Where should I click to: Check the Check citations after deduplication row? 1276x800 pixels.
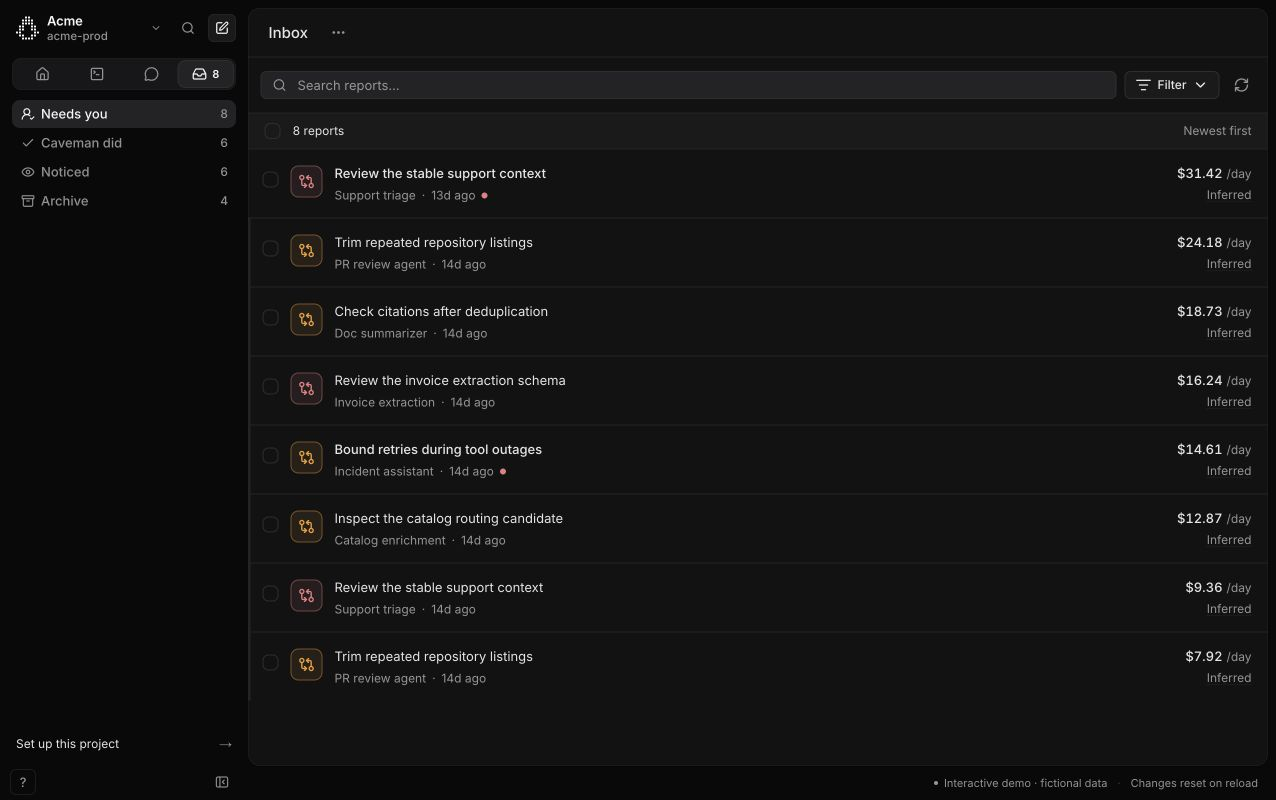click(270, 317)
